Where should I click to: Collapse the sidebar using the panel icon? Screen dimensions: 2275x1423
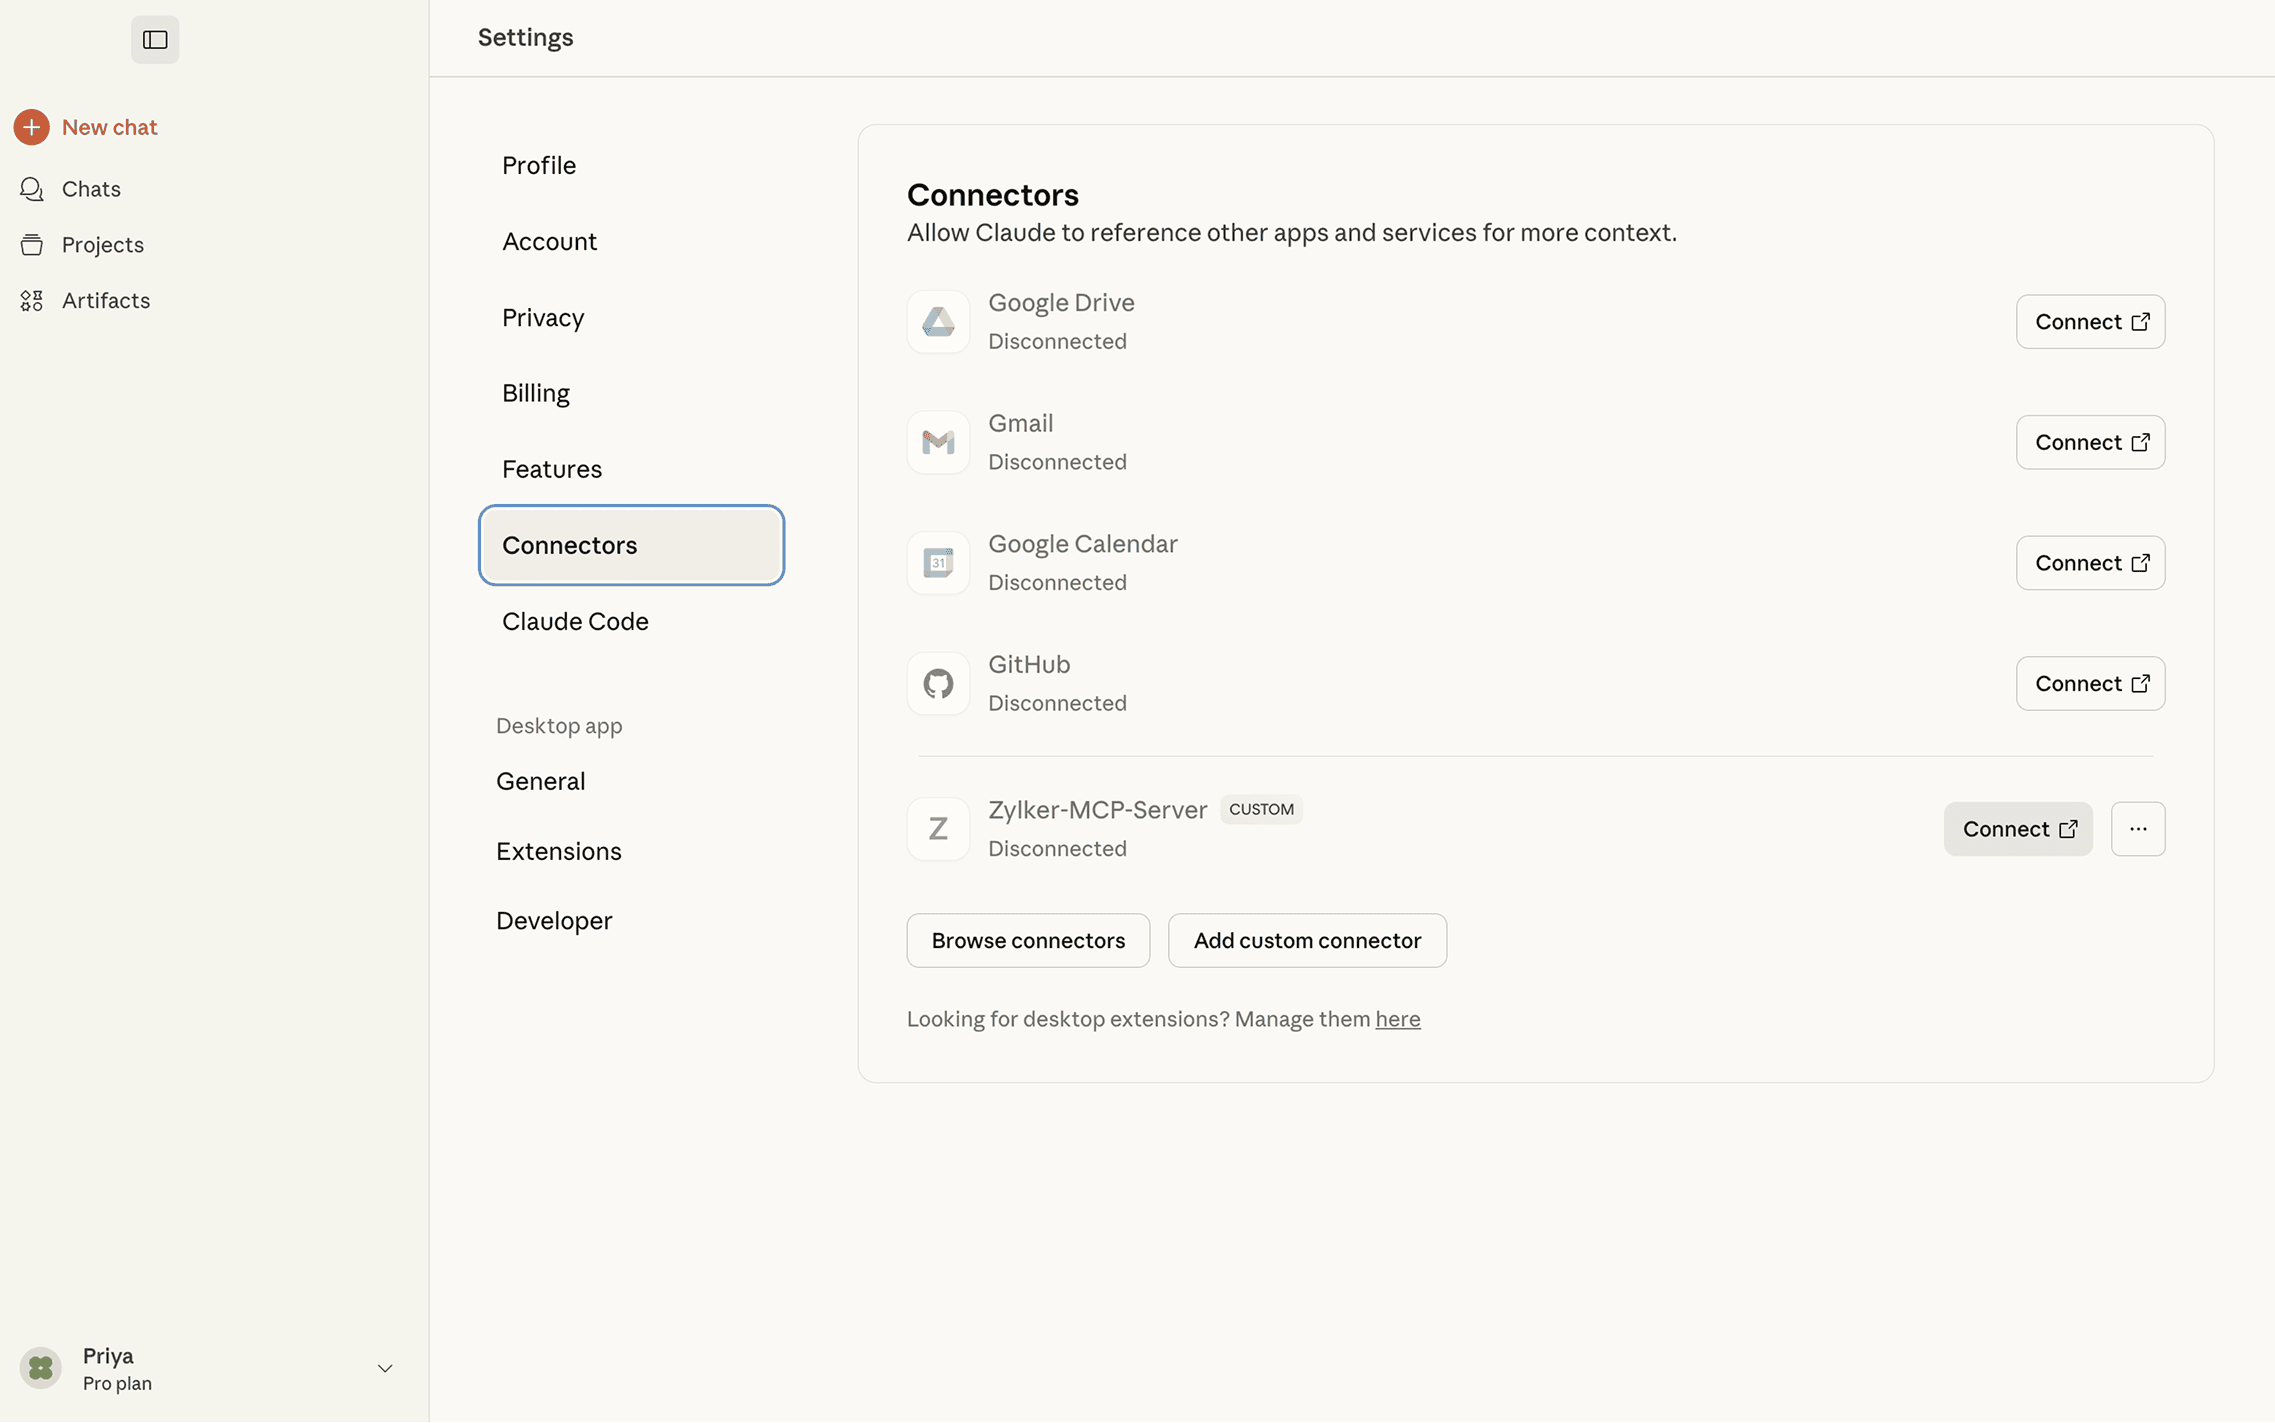coord(155,40)
